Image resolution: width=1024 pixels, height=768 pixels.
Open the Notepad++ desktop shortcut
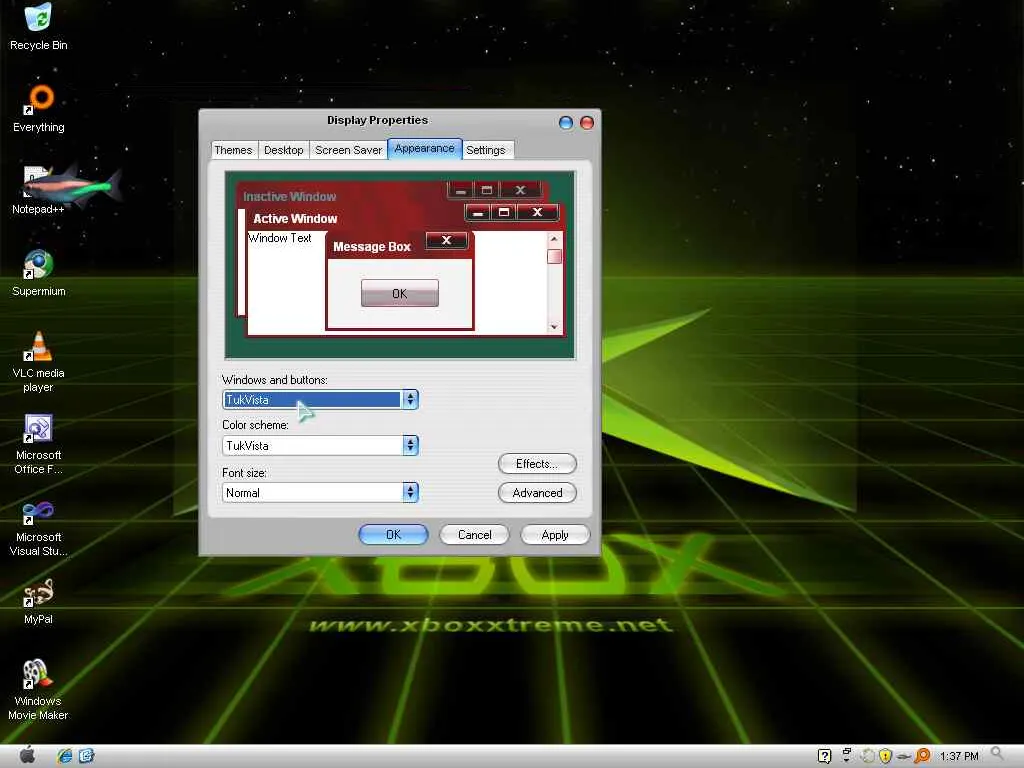coord(39,191)
